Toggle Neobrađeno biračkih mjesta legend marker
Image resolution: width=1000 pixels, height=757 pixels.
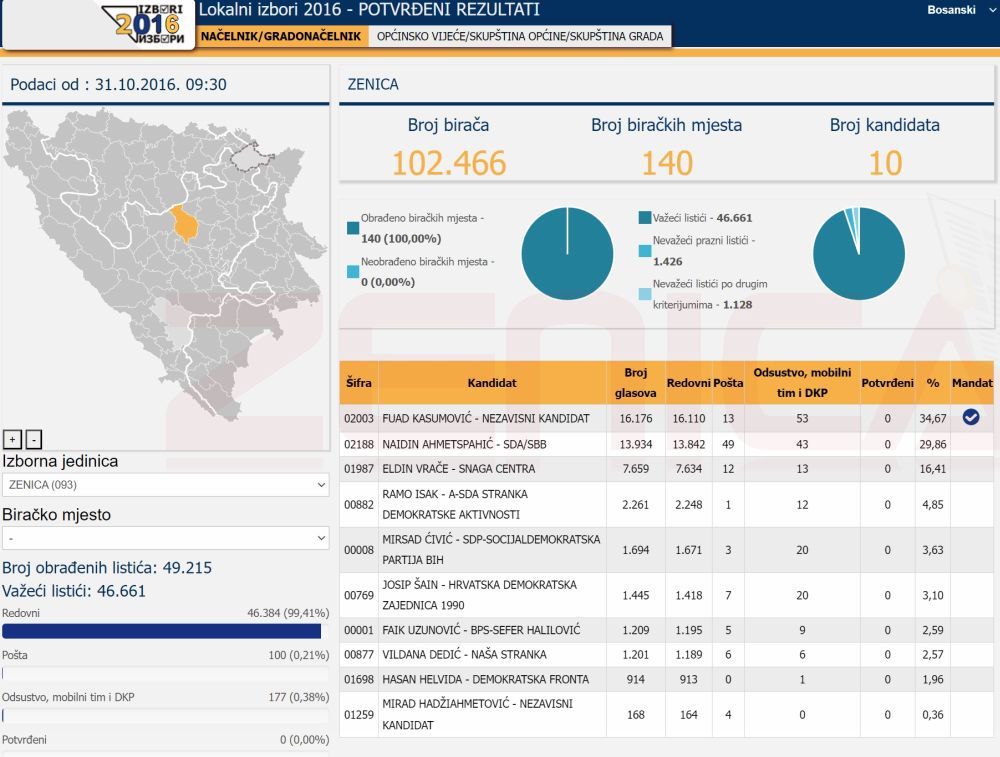[x=353, y=271]
